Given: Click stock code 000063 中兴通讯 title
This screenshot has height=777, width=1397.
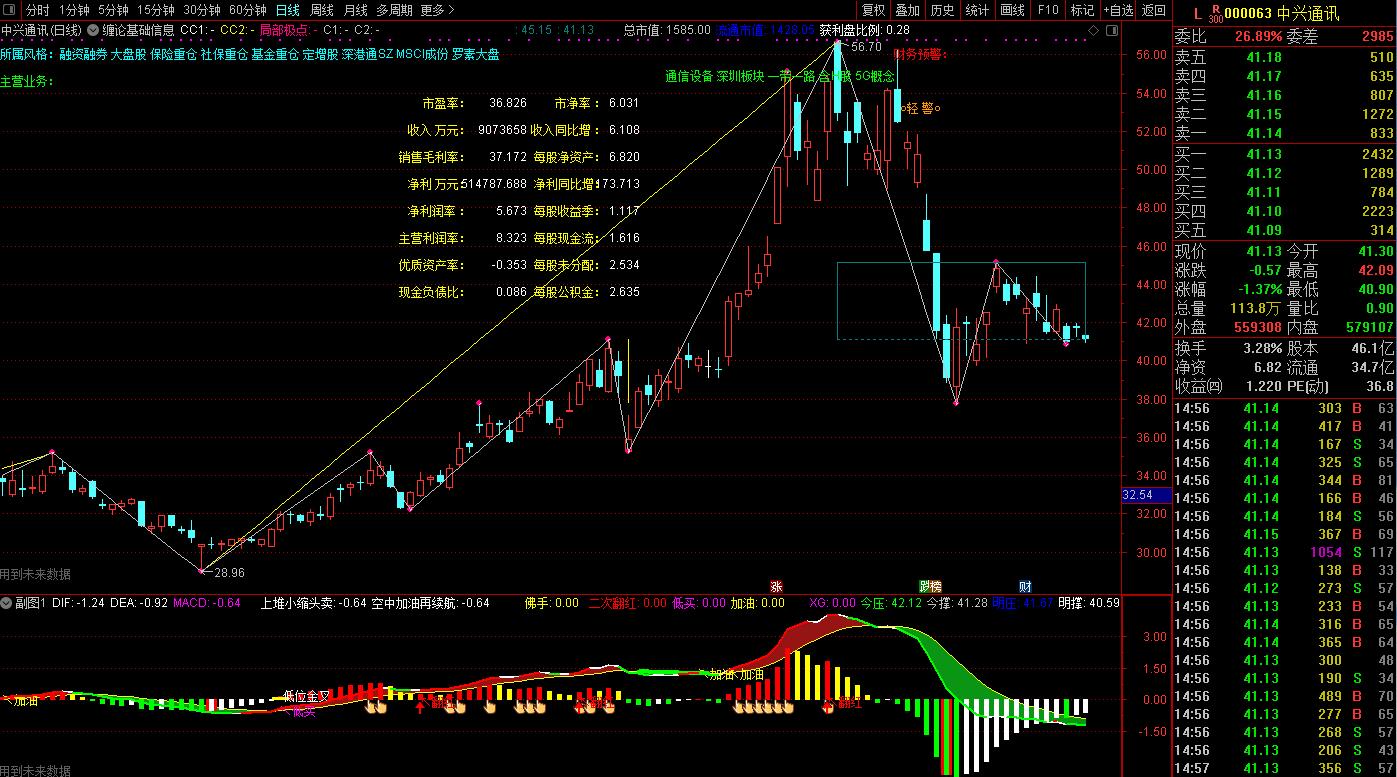Looking at the screenshot, I should 1283,12.
